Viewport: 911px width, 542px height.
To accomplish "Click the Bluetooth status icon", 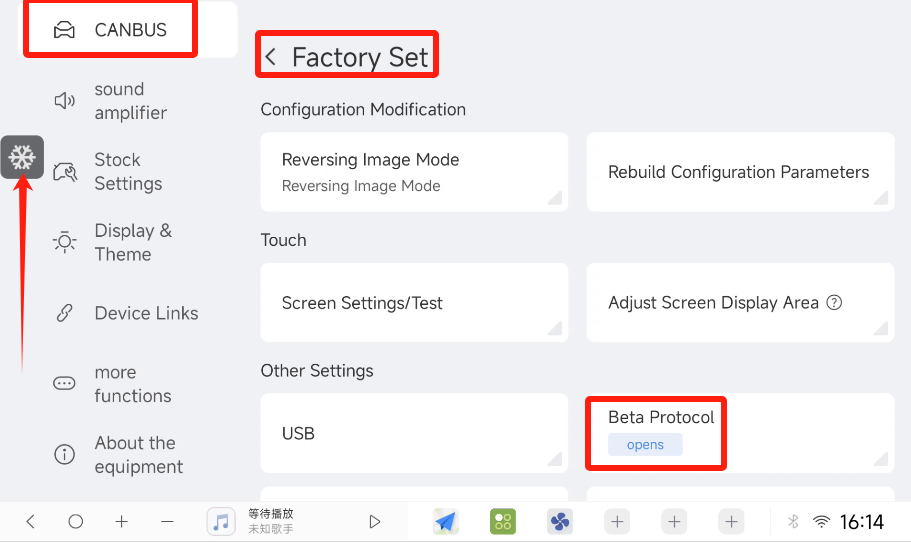I will pos(793,521).
